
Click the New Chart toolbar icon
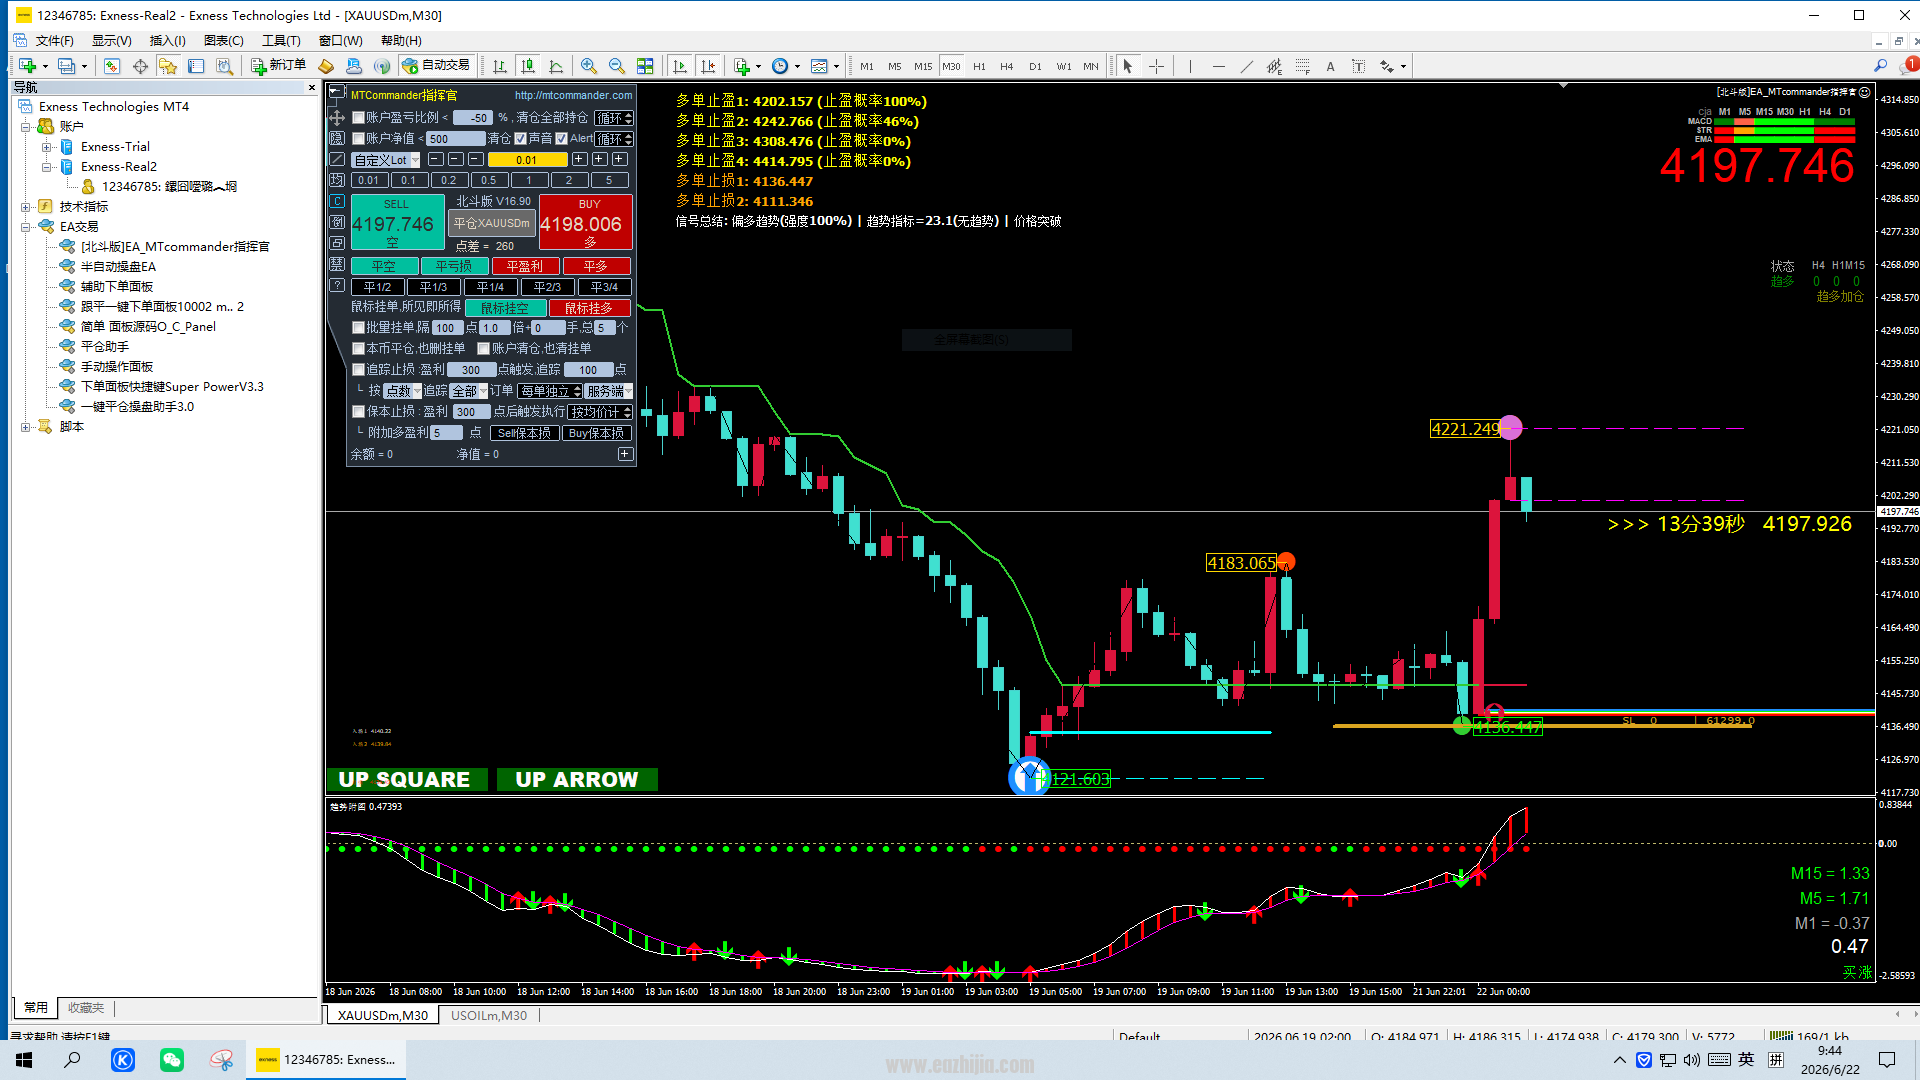coord(27,66)
